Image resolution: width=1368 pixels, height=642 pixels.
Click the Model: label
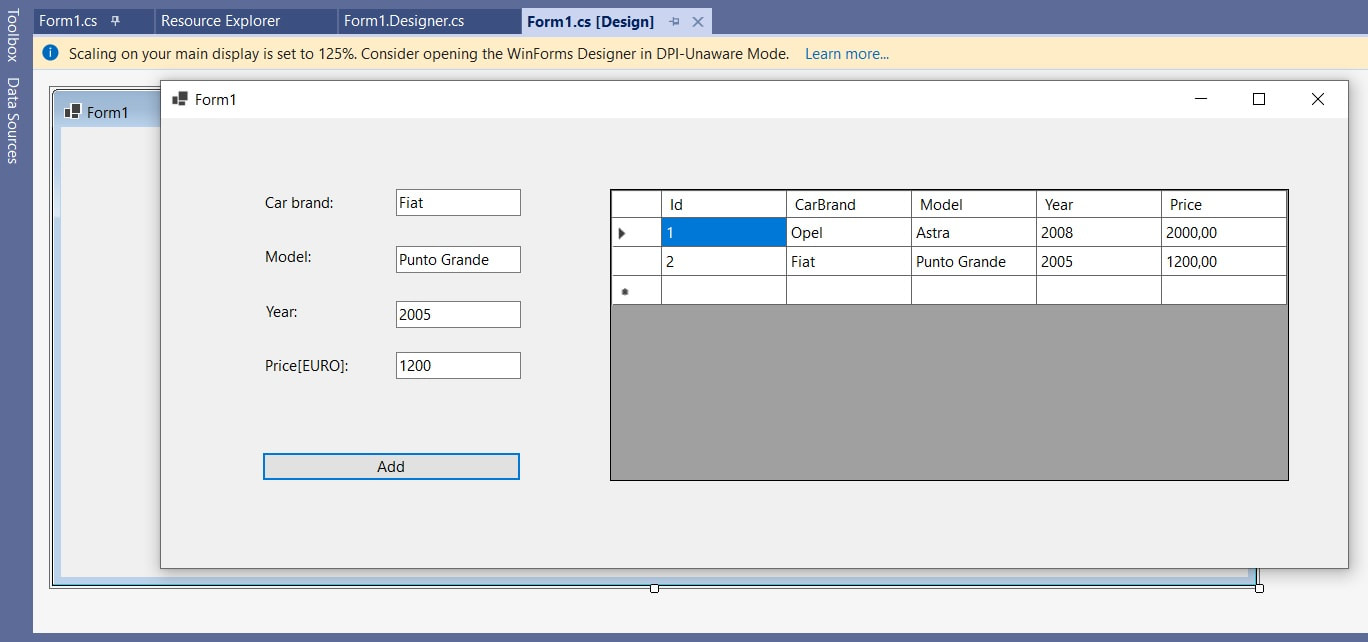click(x=288, y=257)
